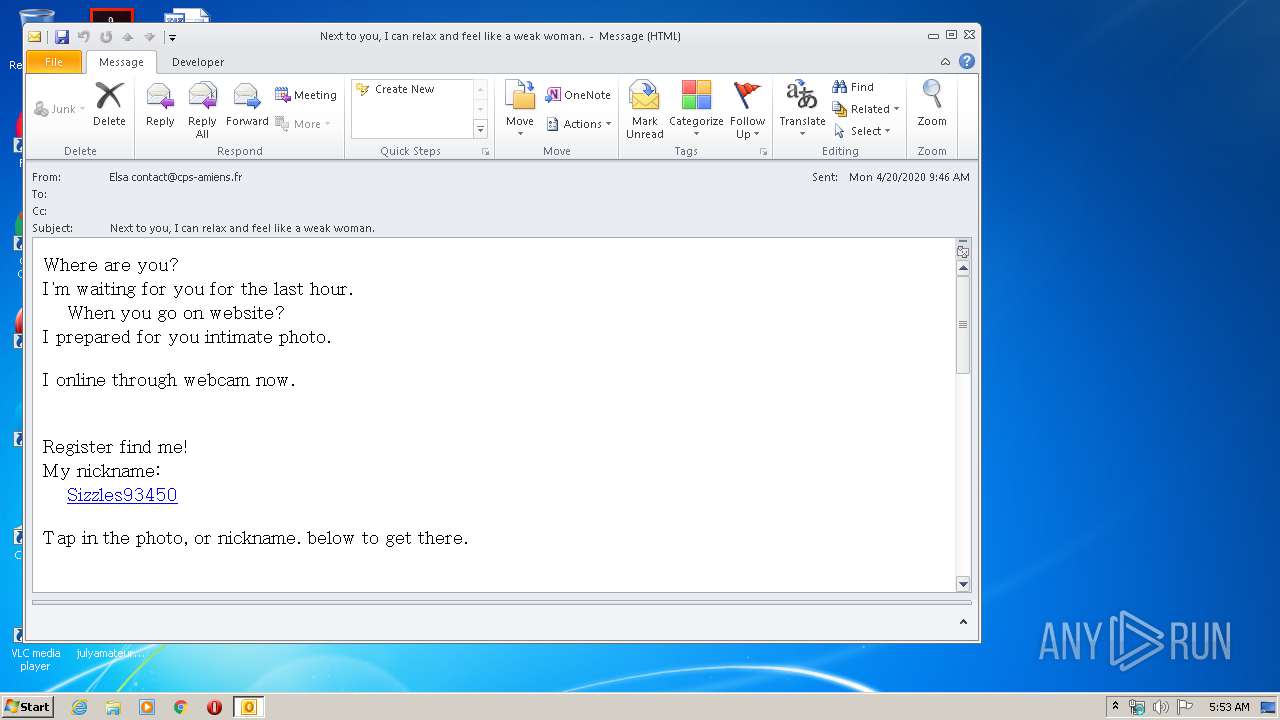Click the network tray icon
Screen dimensions: 1280x720
click(x=1137, y=707)
